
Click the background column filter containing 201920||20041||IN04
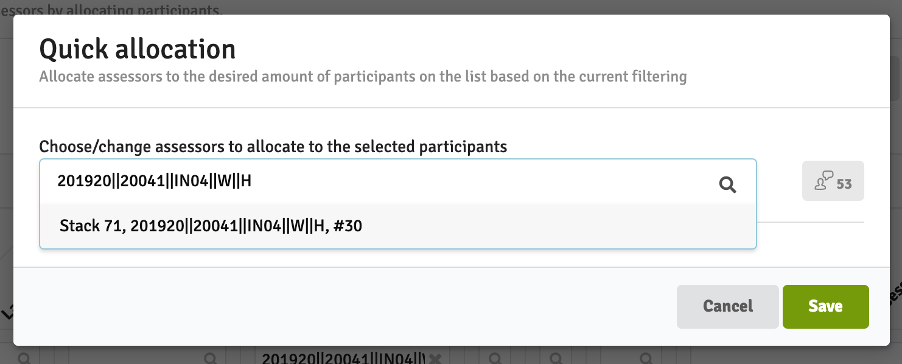click(x=343, y=359)
